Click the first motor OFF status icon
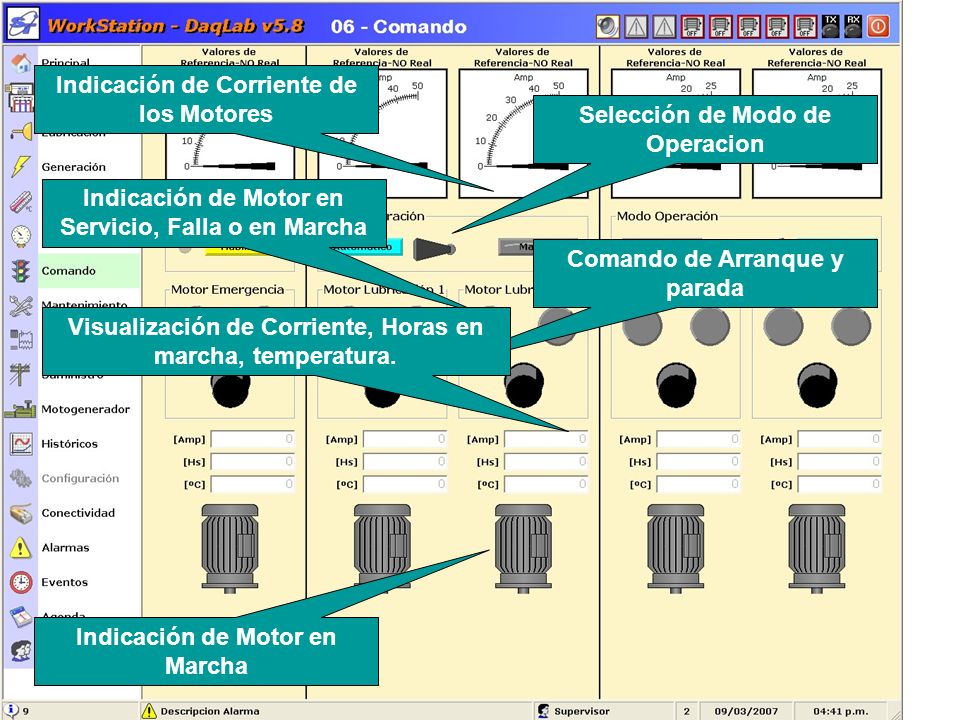This screenshot has height=720, width=960. (692, 26)
